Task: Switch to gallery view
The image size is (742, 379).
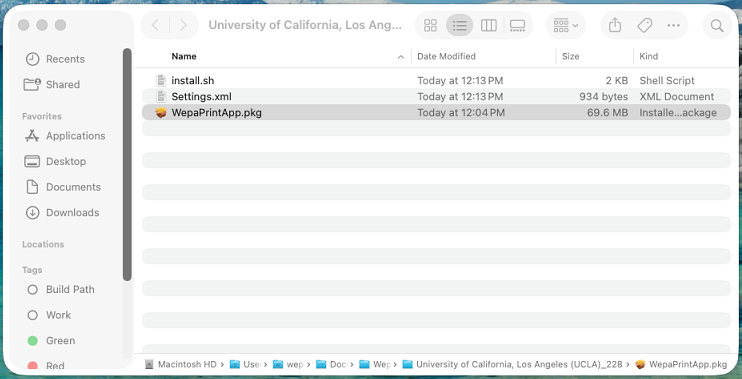Action: (517, 25)
